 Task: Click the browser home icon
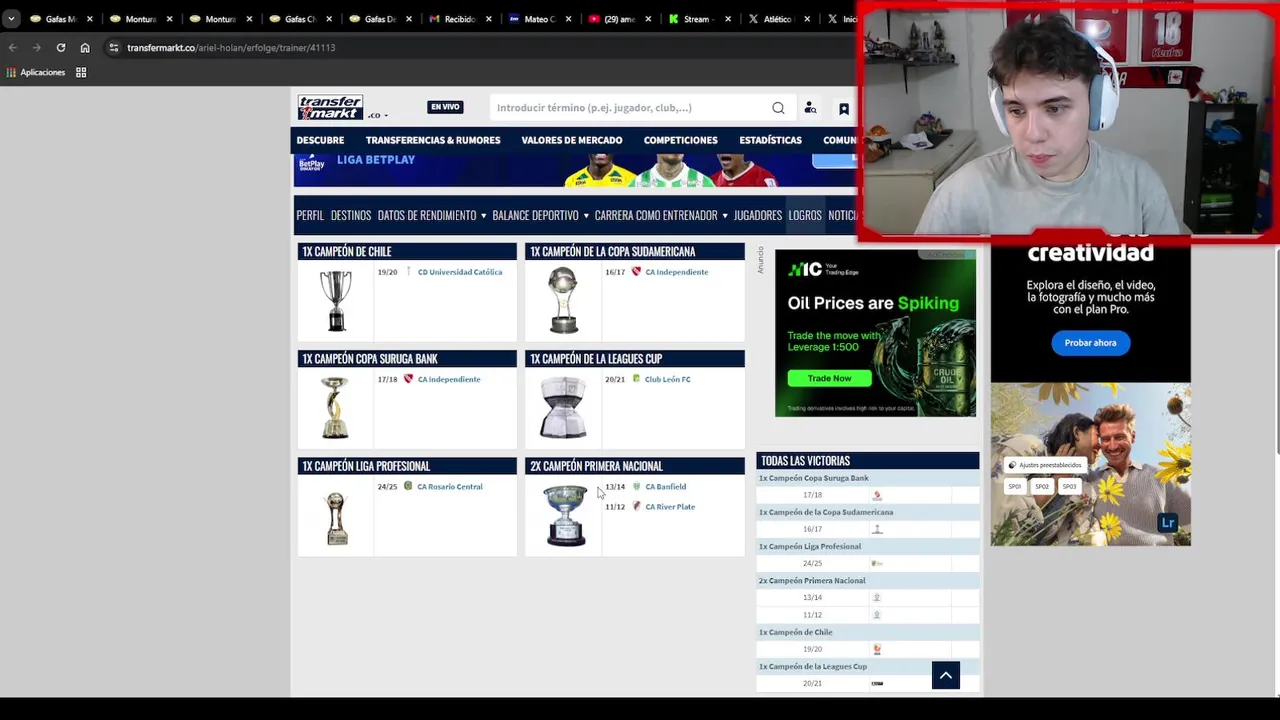85,47
